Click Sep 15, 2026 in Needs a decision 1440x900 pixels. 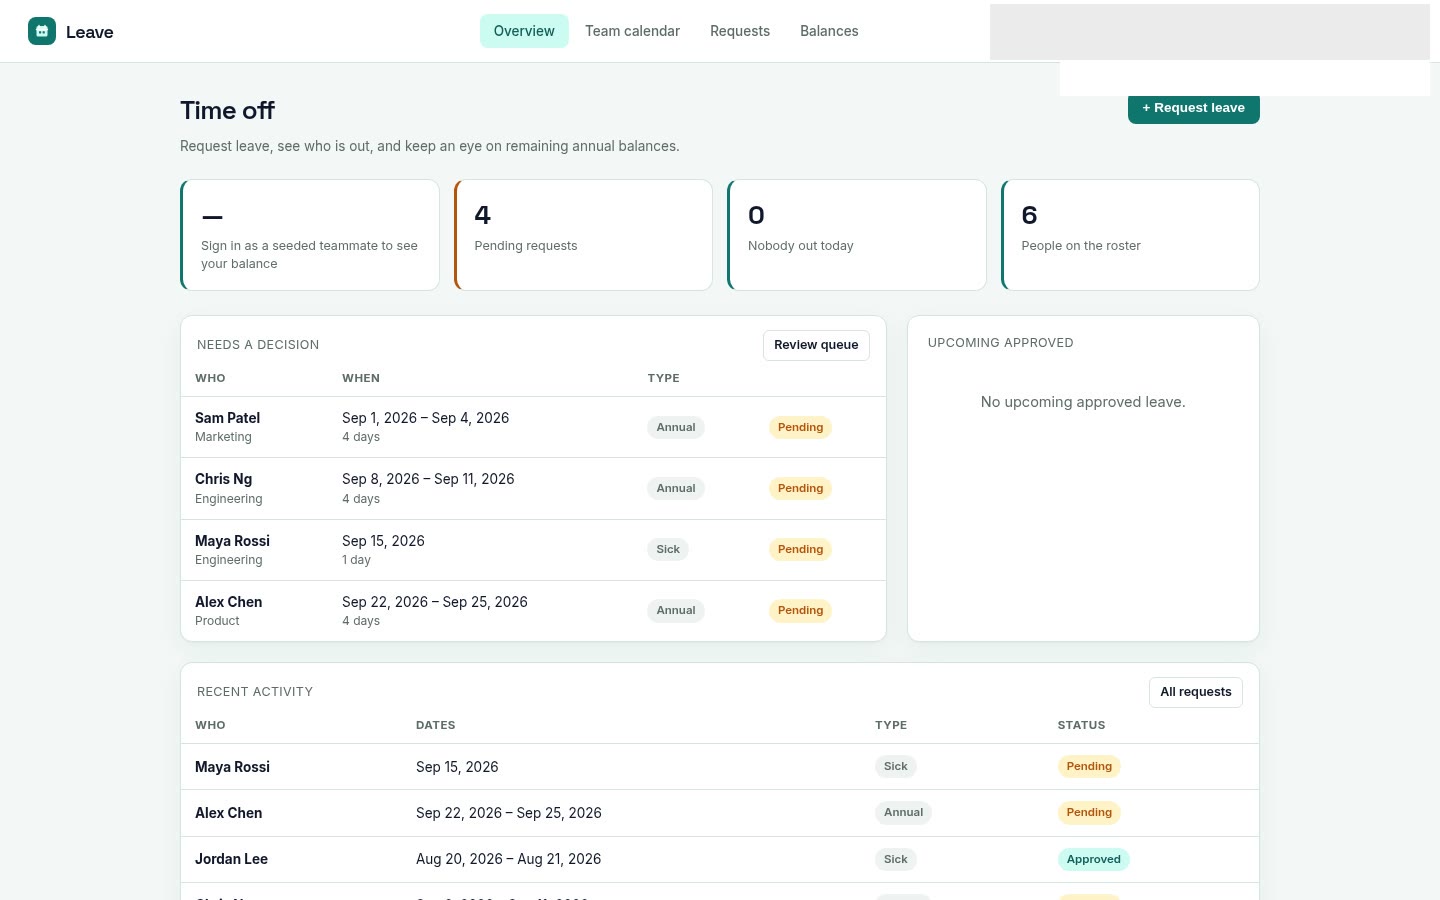pos(383,541)
